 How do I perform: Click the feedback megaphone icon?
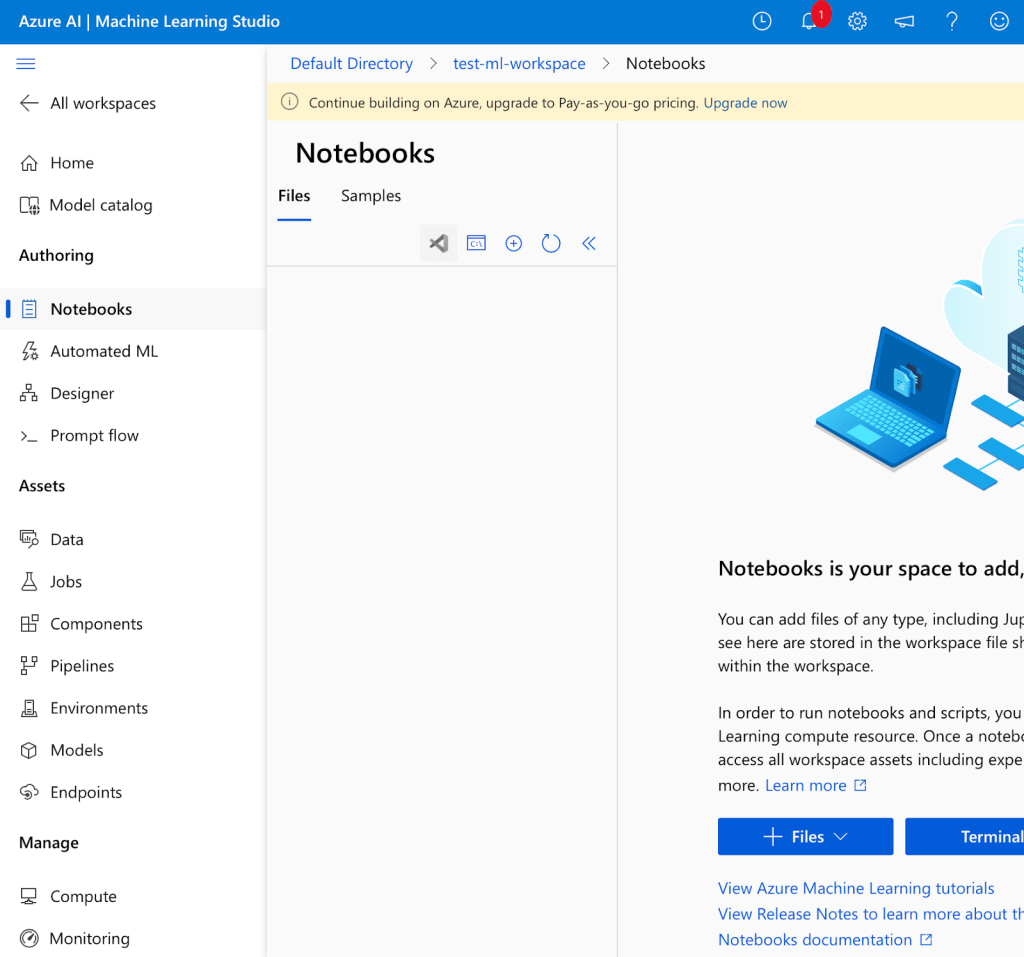(x=904, y=21)
